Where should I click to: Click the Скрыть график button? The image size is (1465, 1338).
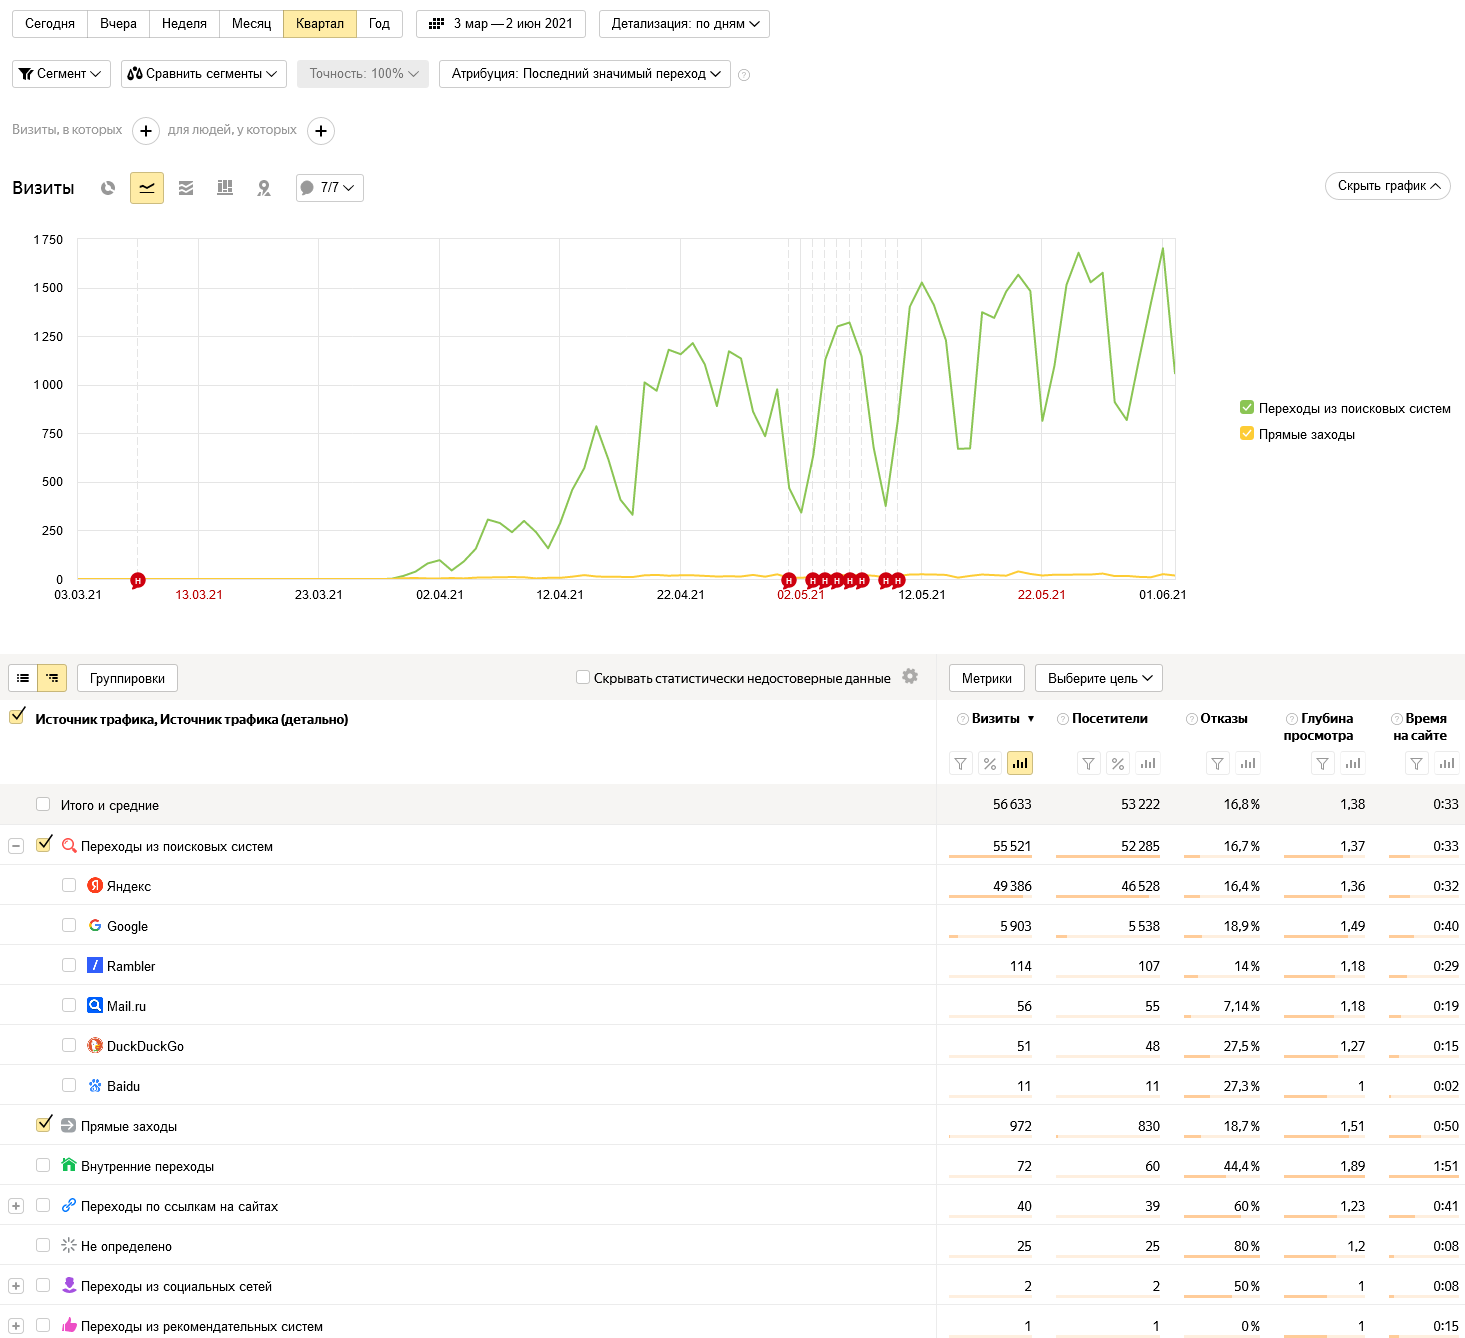1387,186
